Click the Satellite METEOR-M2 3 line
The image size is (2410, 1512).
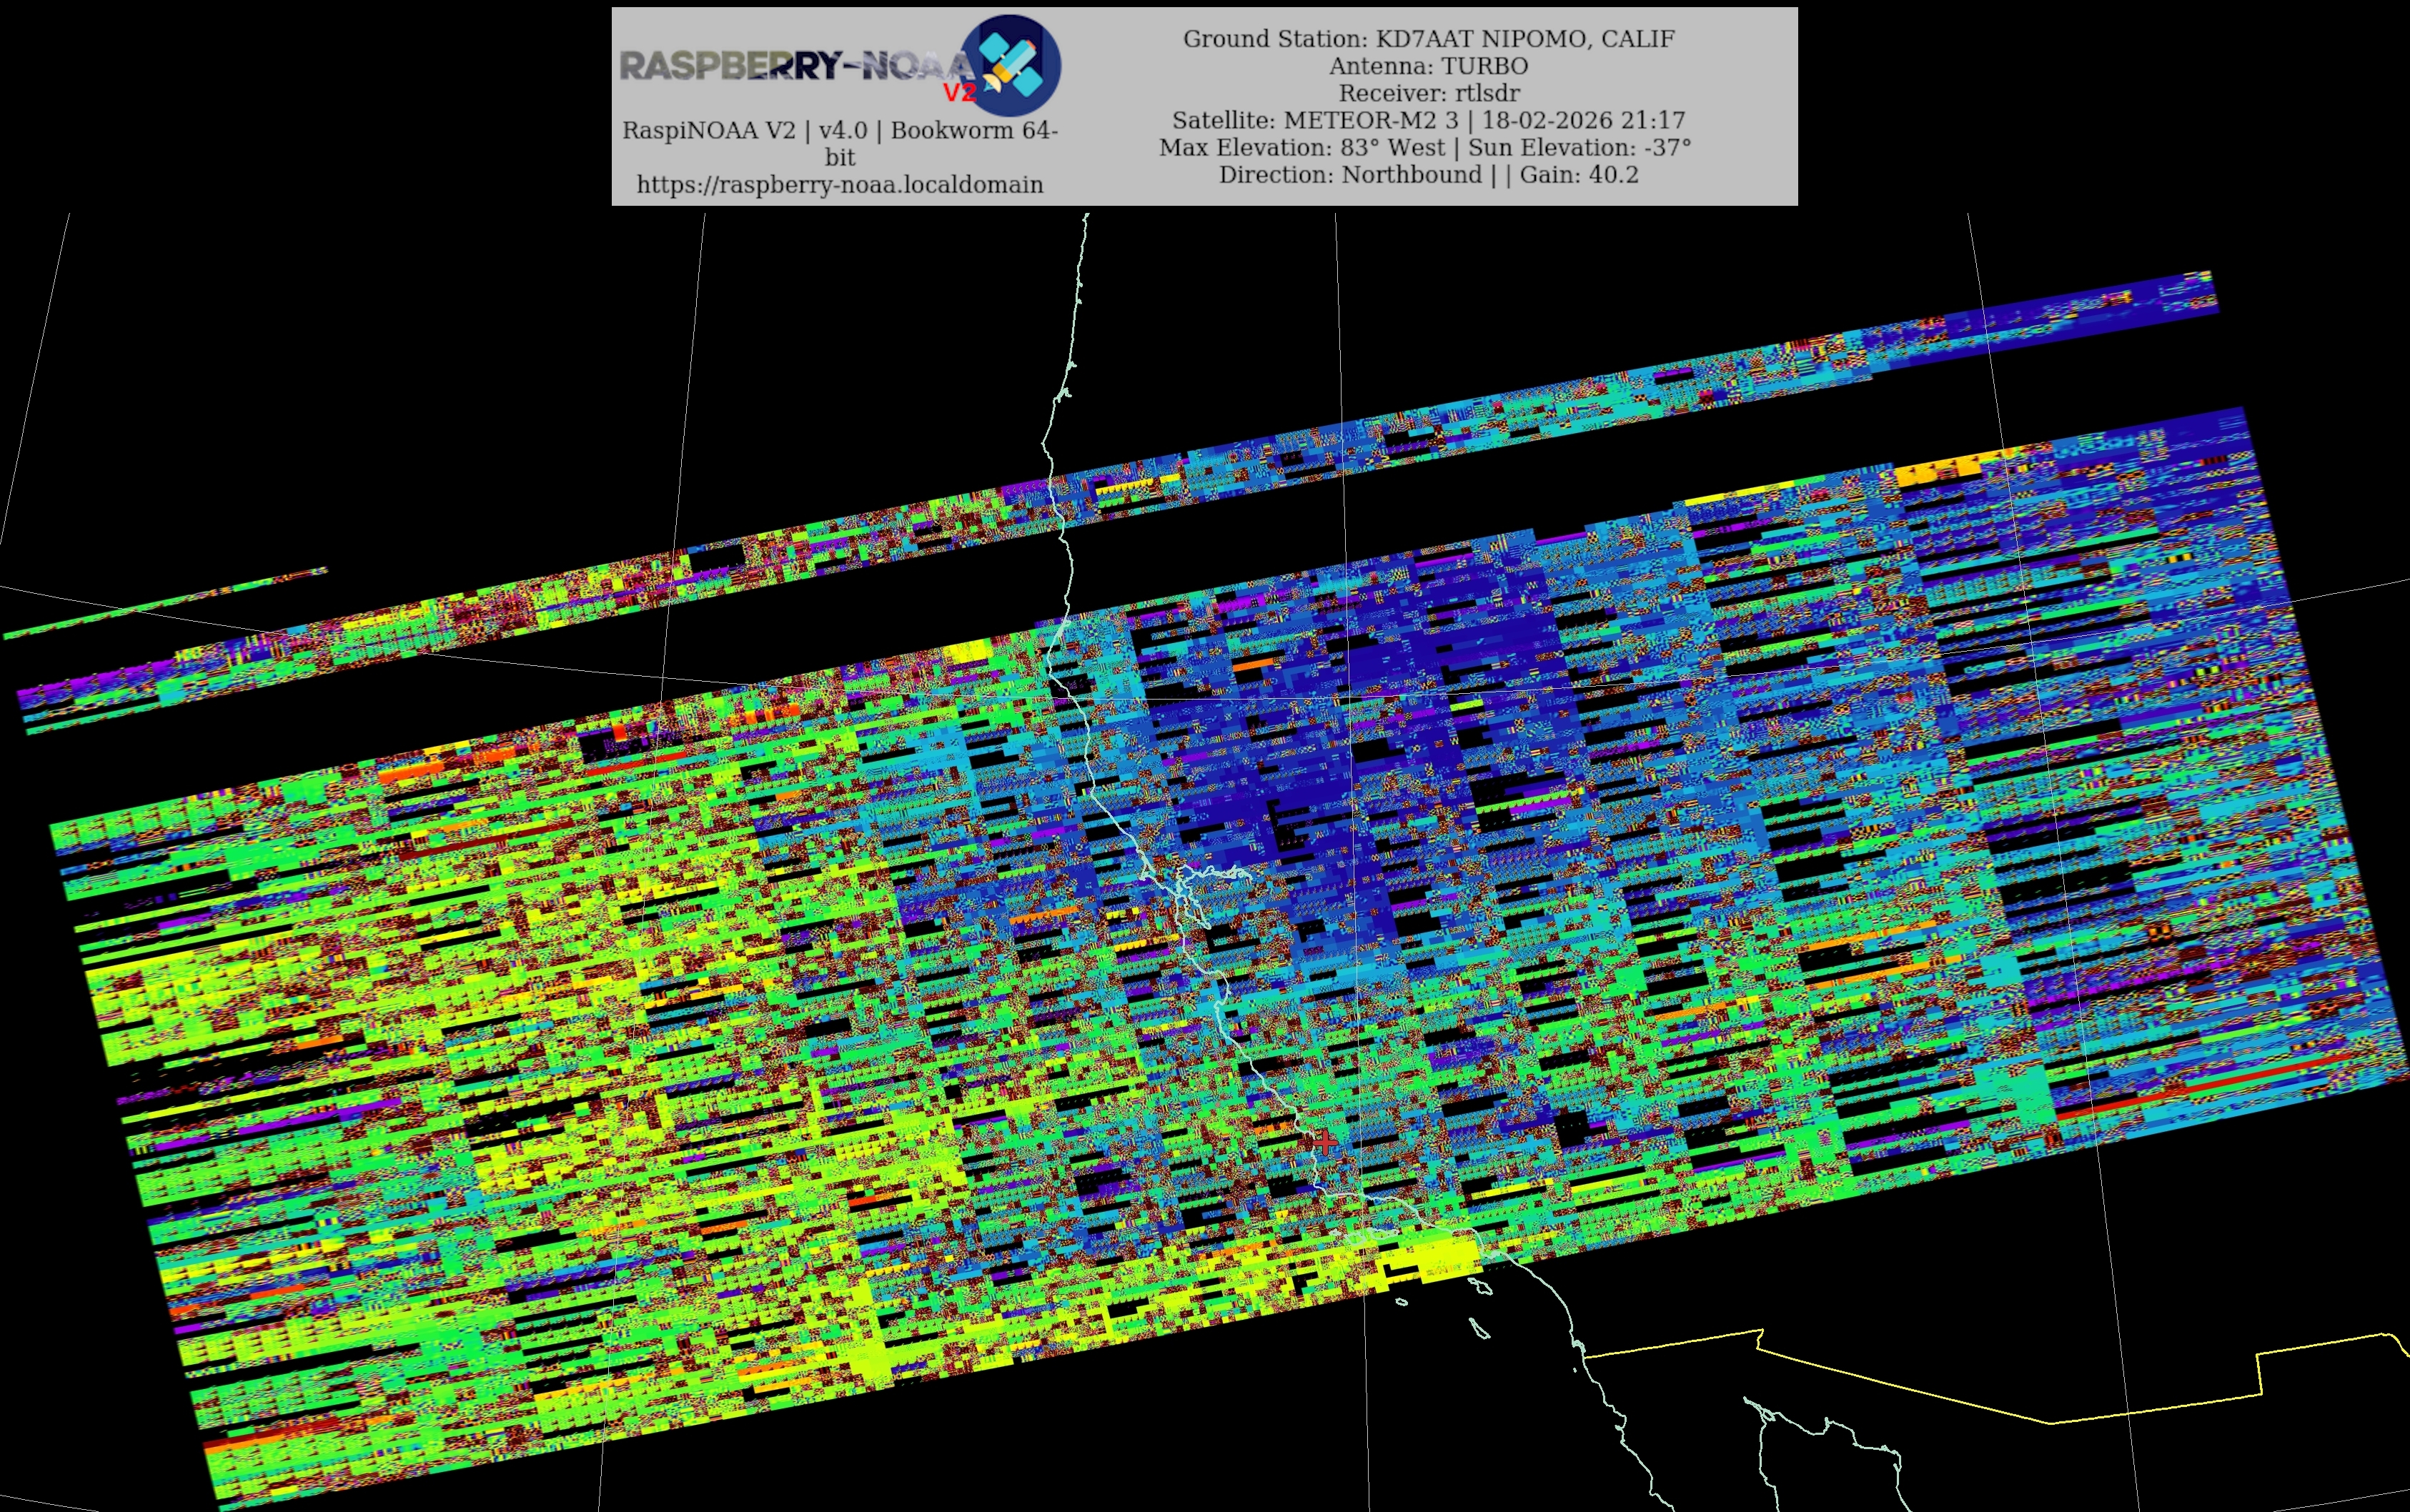coord(1428,120)
